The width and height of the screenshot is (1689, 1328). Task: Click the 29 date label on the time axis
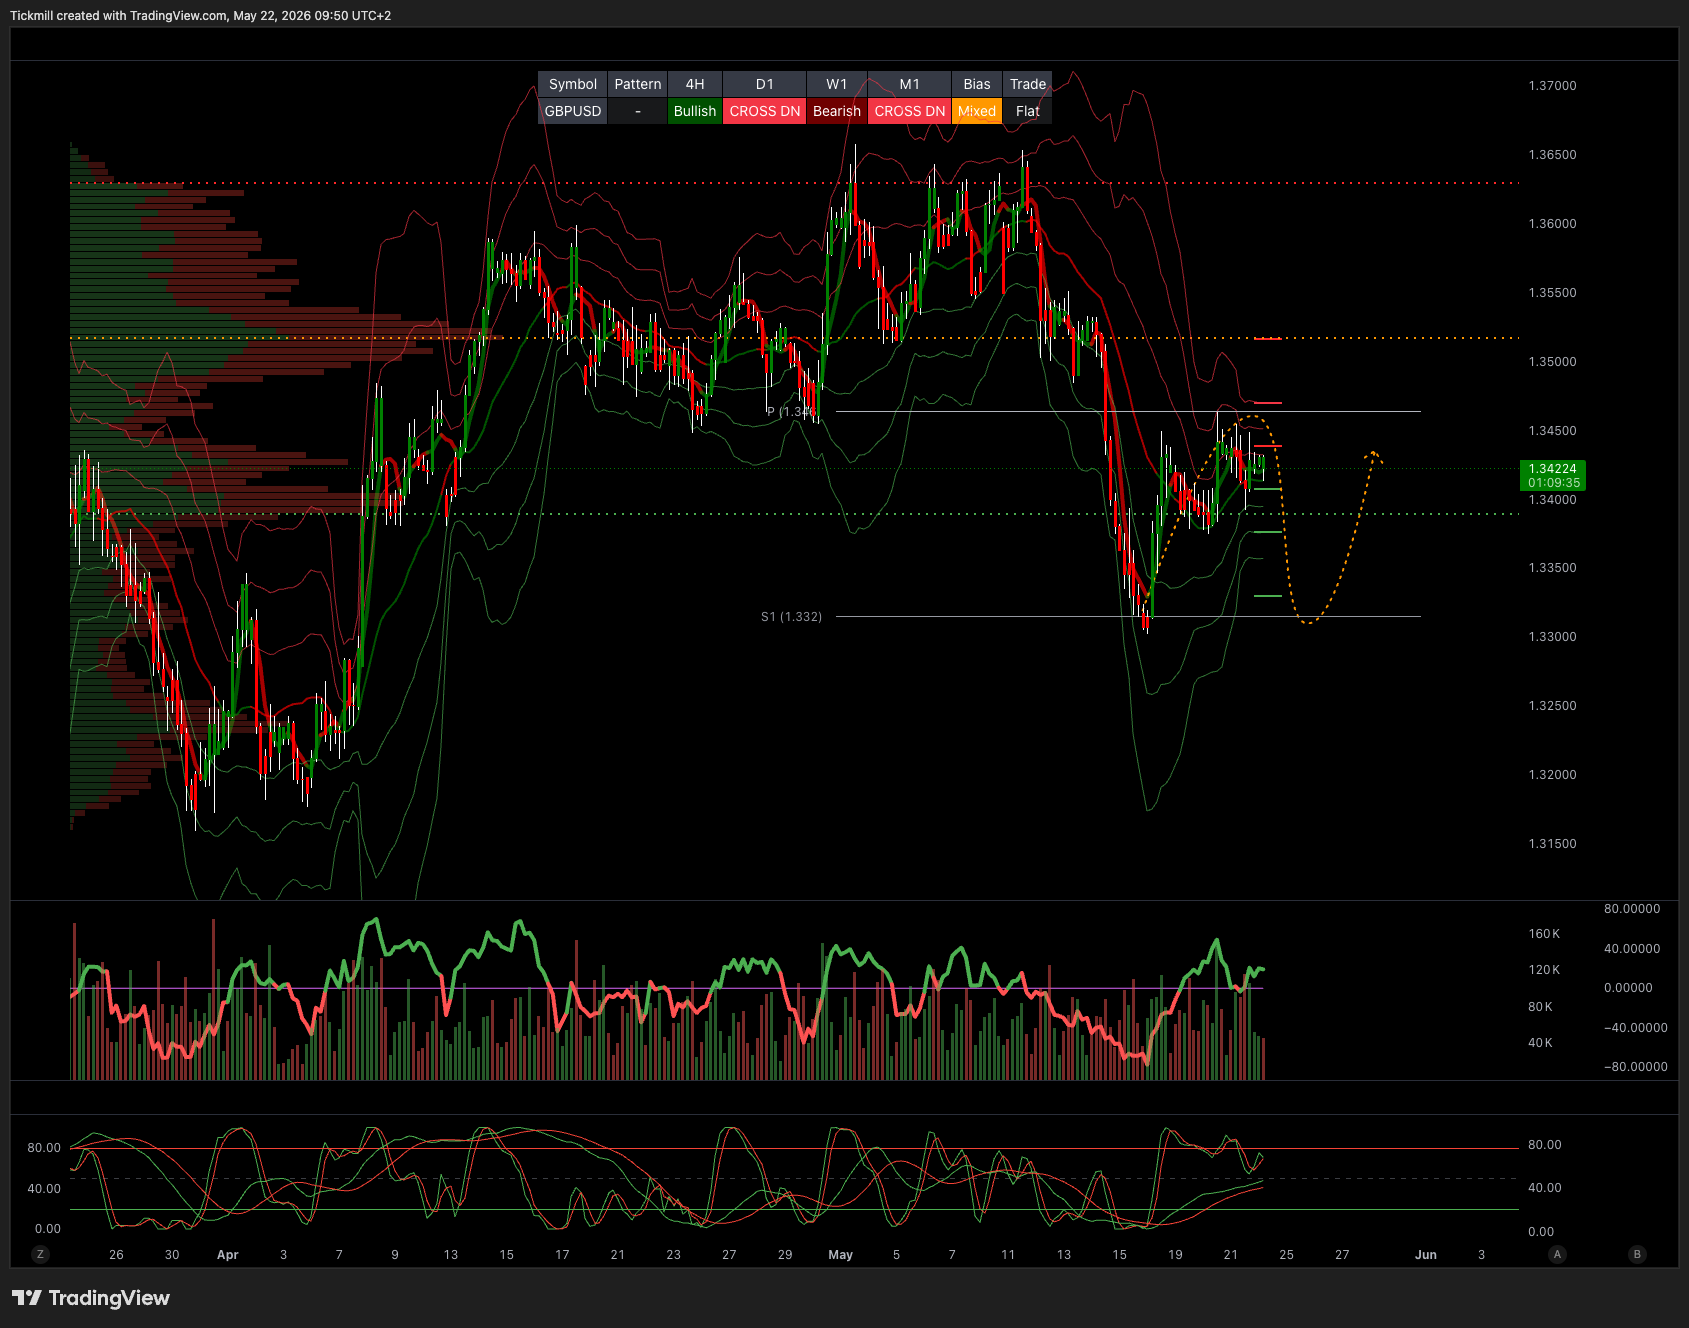click(785, 1255)
